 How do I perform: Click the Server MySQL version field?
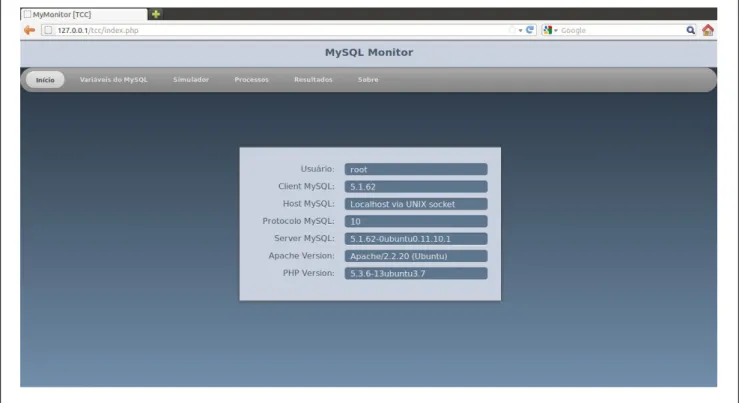[x=416, y=239]
